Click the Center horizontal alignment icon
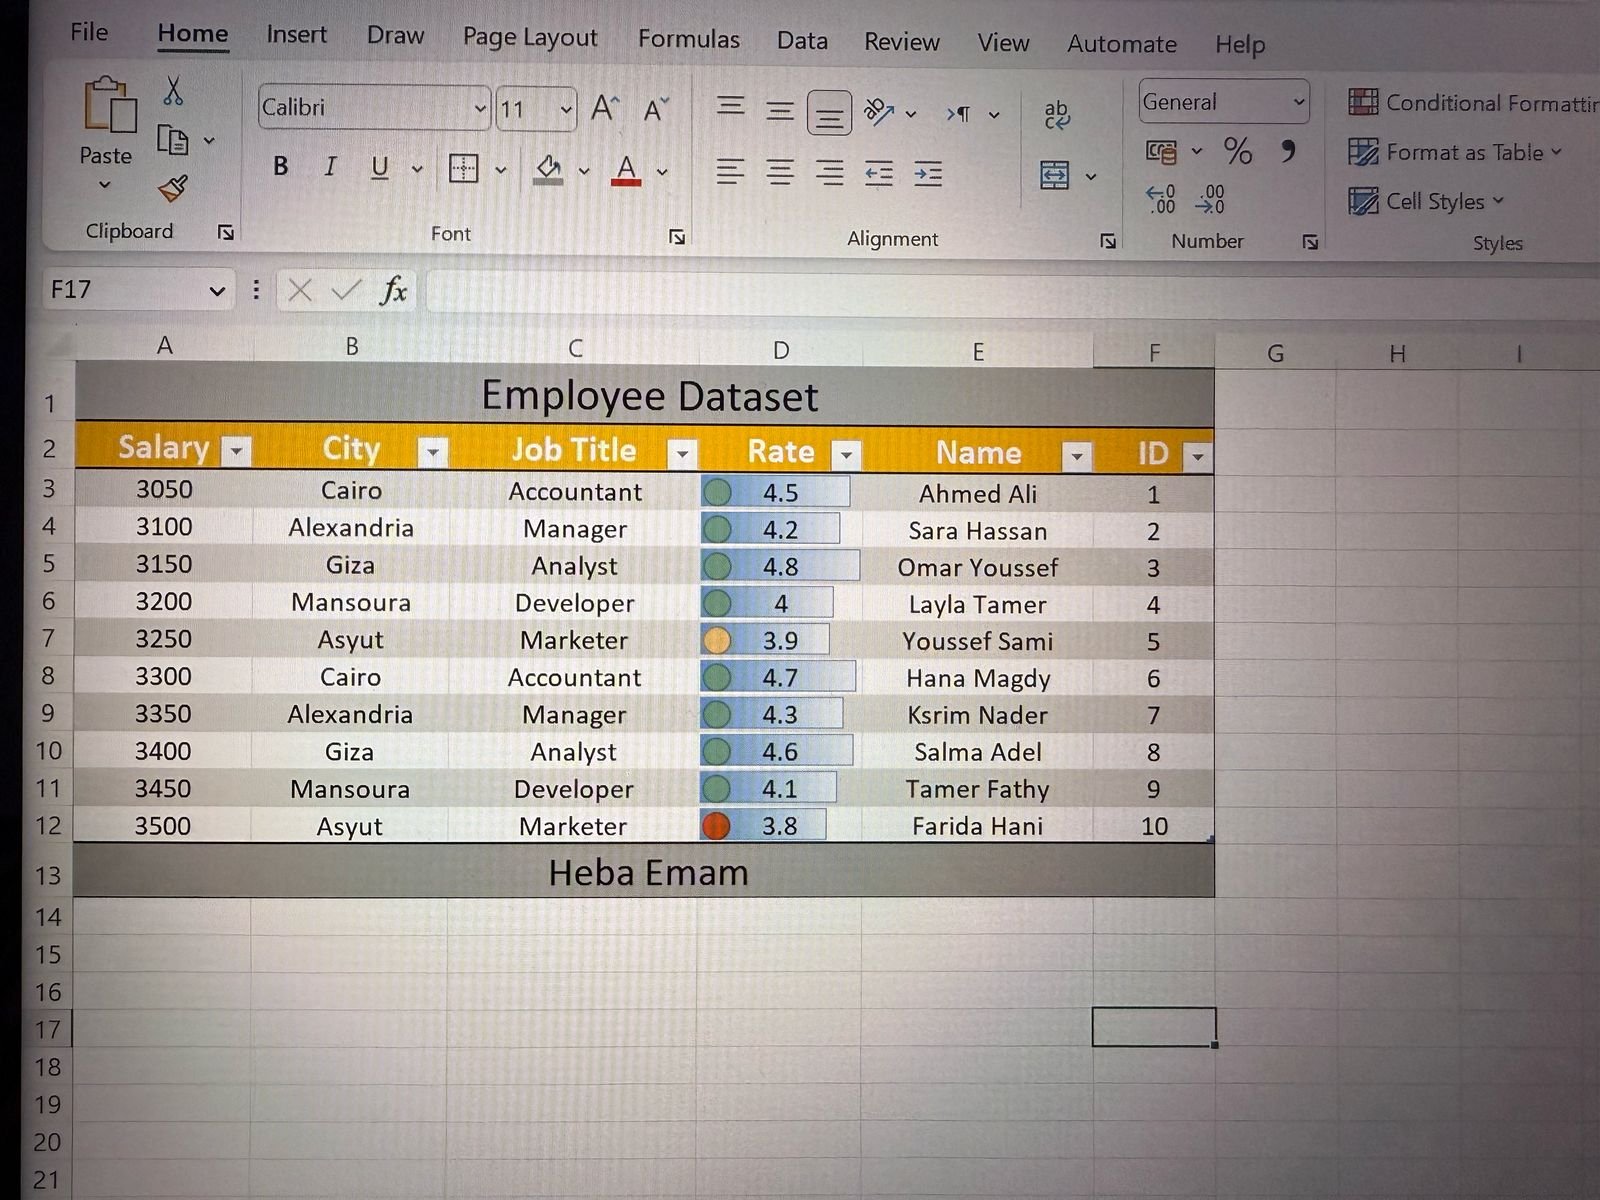Screen dimensions: 1600x1200 click(x=780, y=173)
